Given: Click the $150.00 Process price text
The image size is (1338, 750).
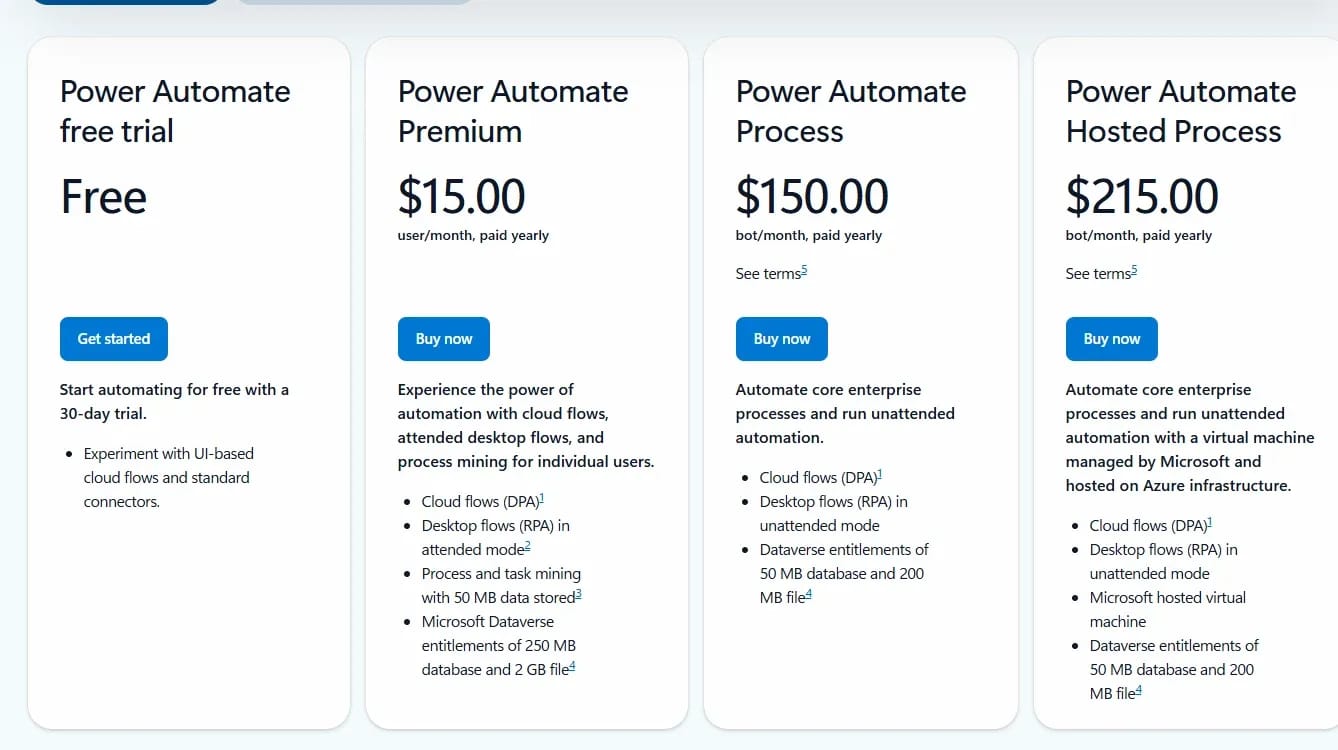Looking at the screenshot, I should point(812,196).
